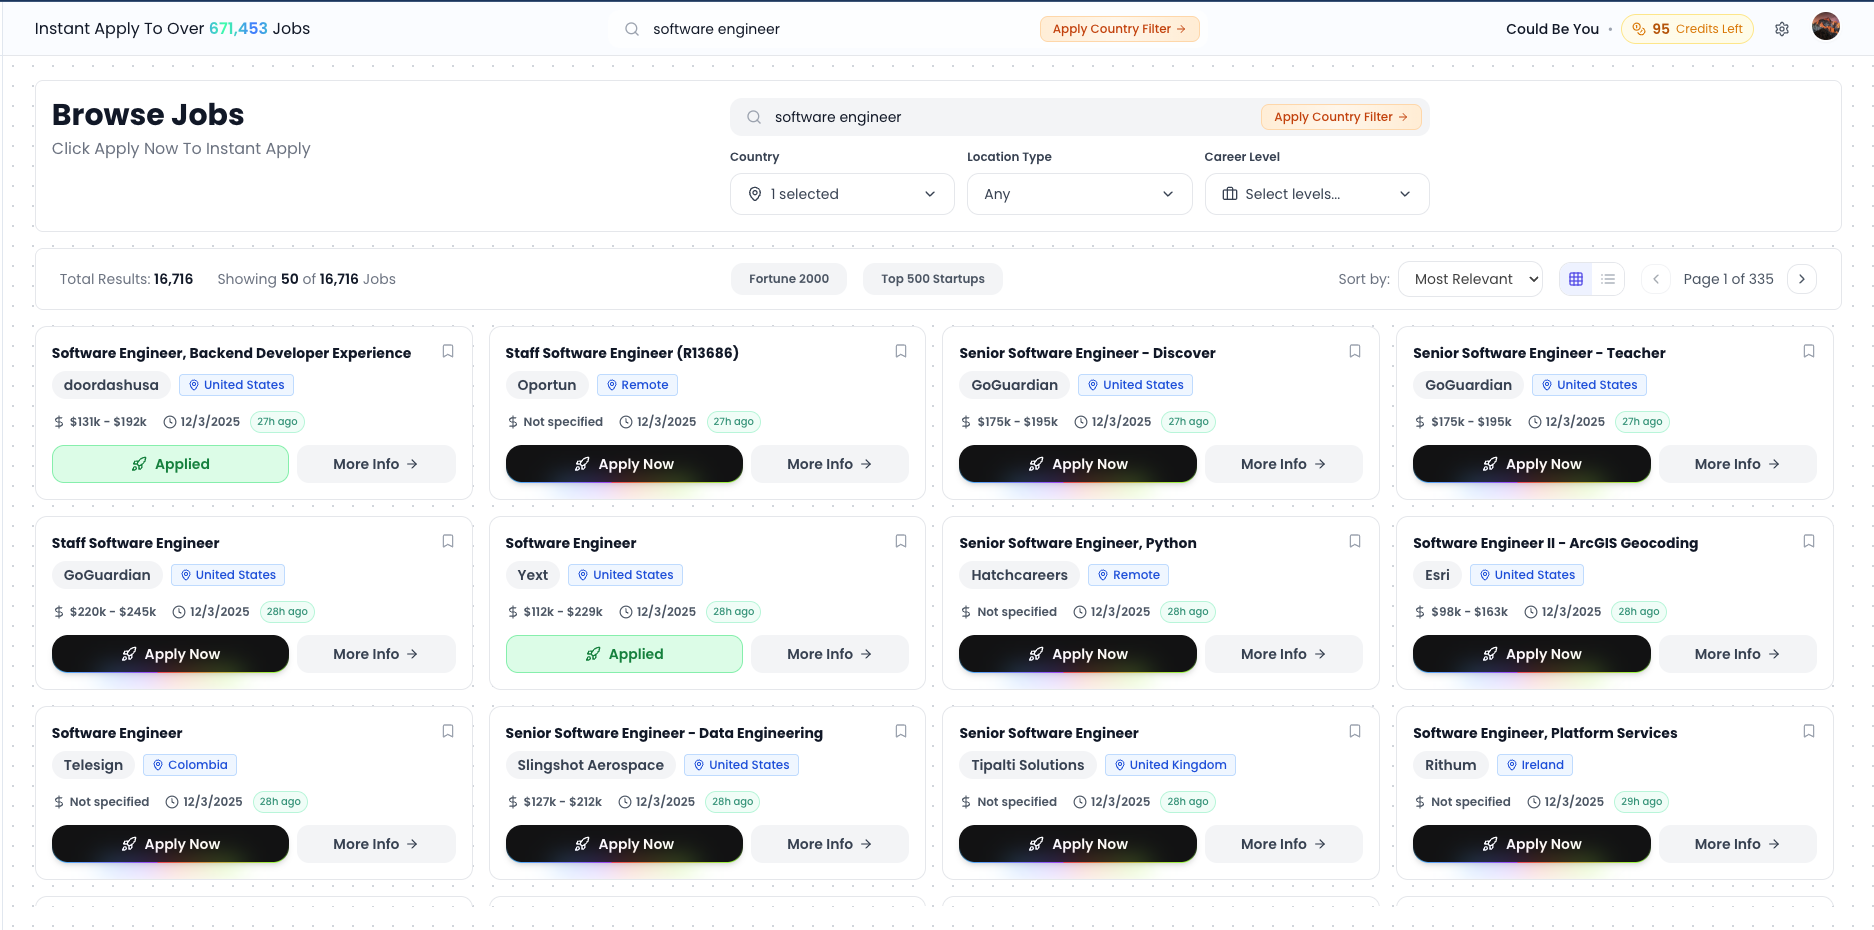This screenshot has width=1874, height=930.
Task: Open the Country dropdown showing 1 selected
Action: (x=841, y=193)
